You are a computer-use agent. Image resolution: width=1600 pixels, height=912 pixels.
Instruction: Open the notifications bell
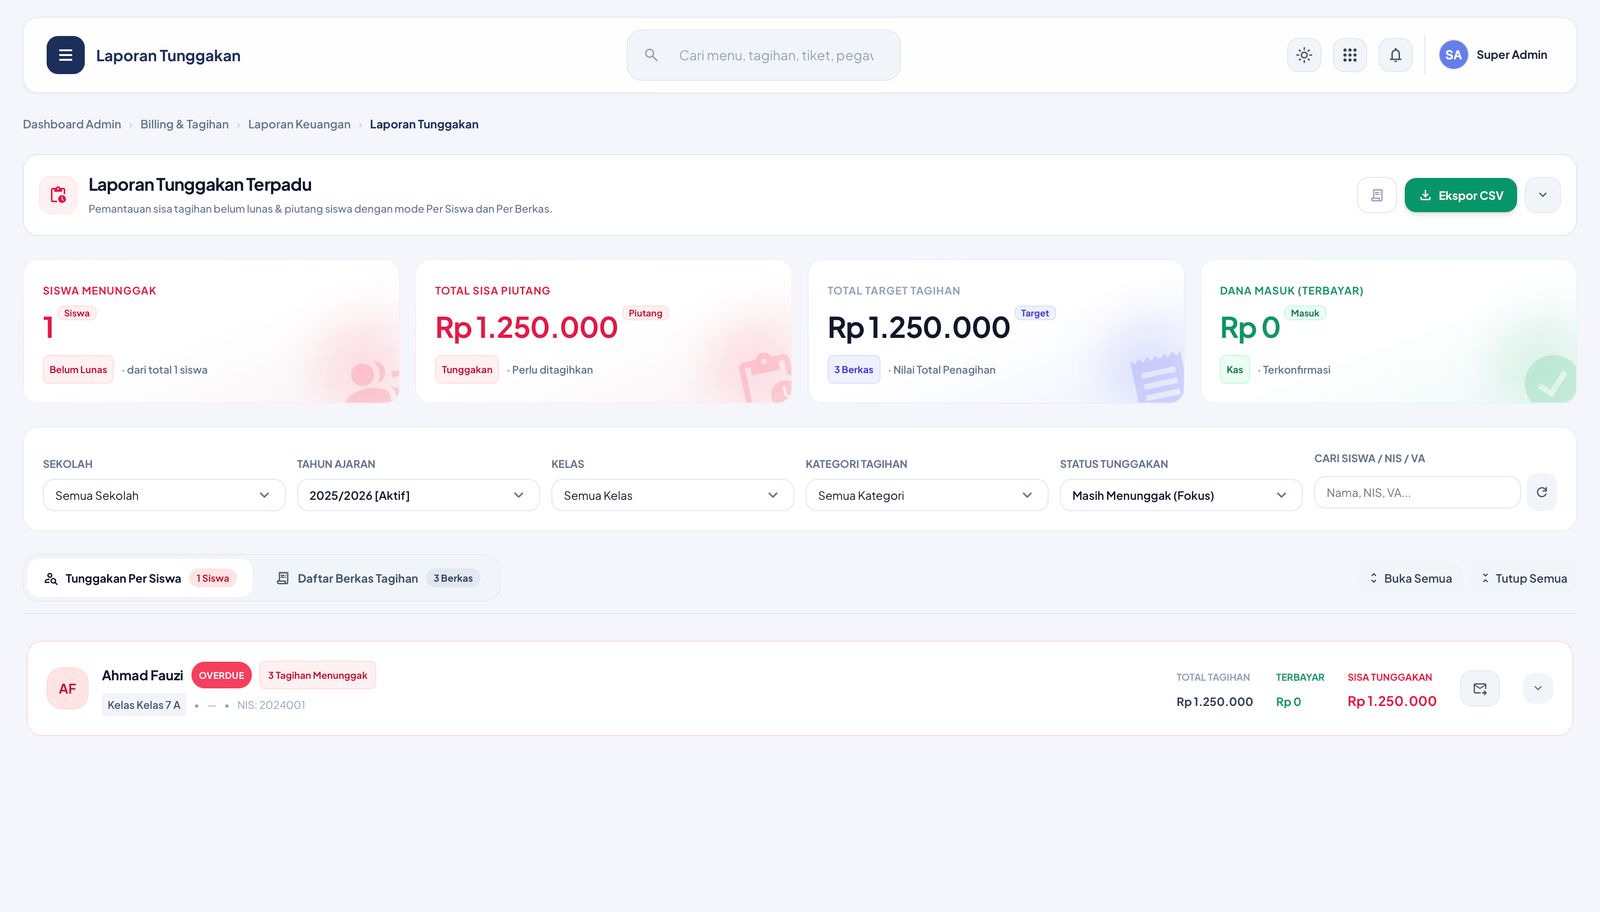tap(1396, 55)
